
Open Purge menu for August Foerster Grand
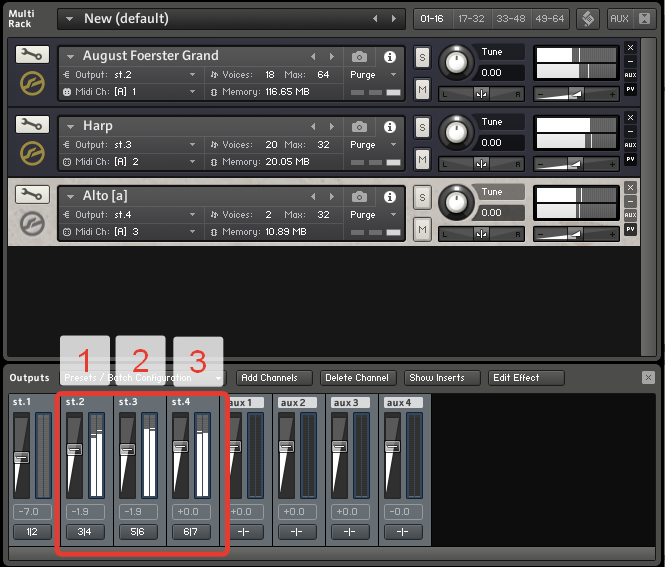point(373,75)
